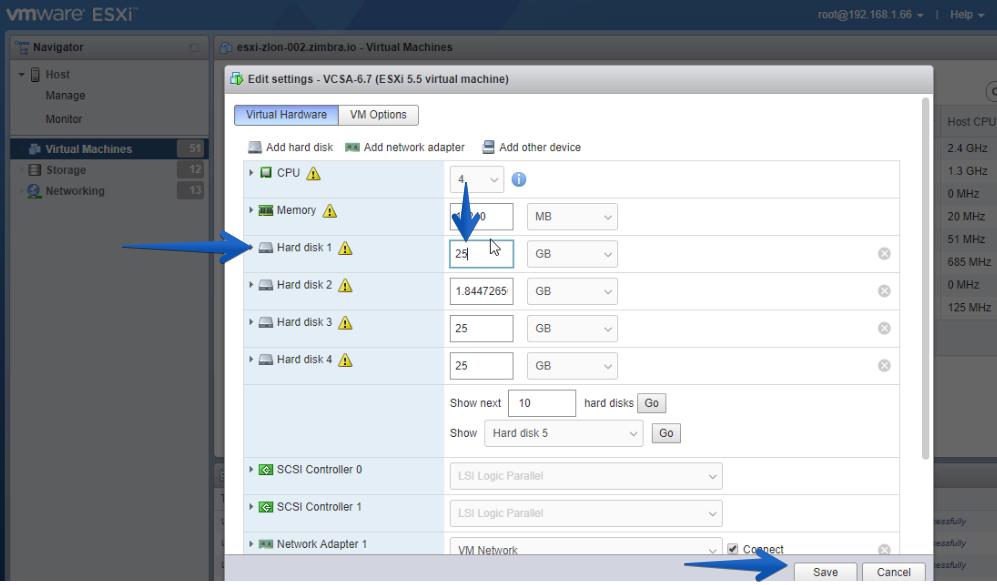Viewport: 997px width, 585px height.
Task: Expand SCSI Controller 0 details
Action: click(251, 470)
